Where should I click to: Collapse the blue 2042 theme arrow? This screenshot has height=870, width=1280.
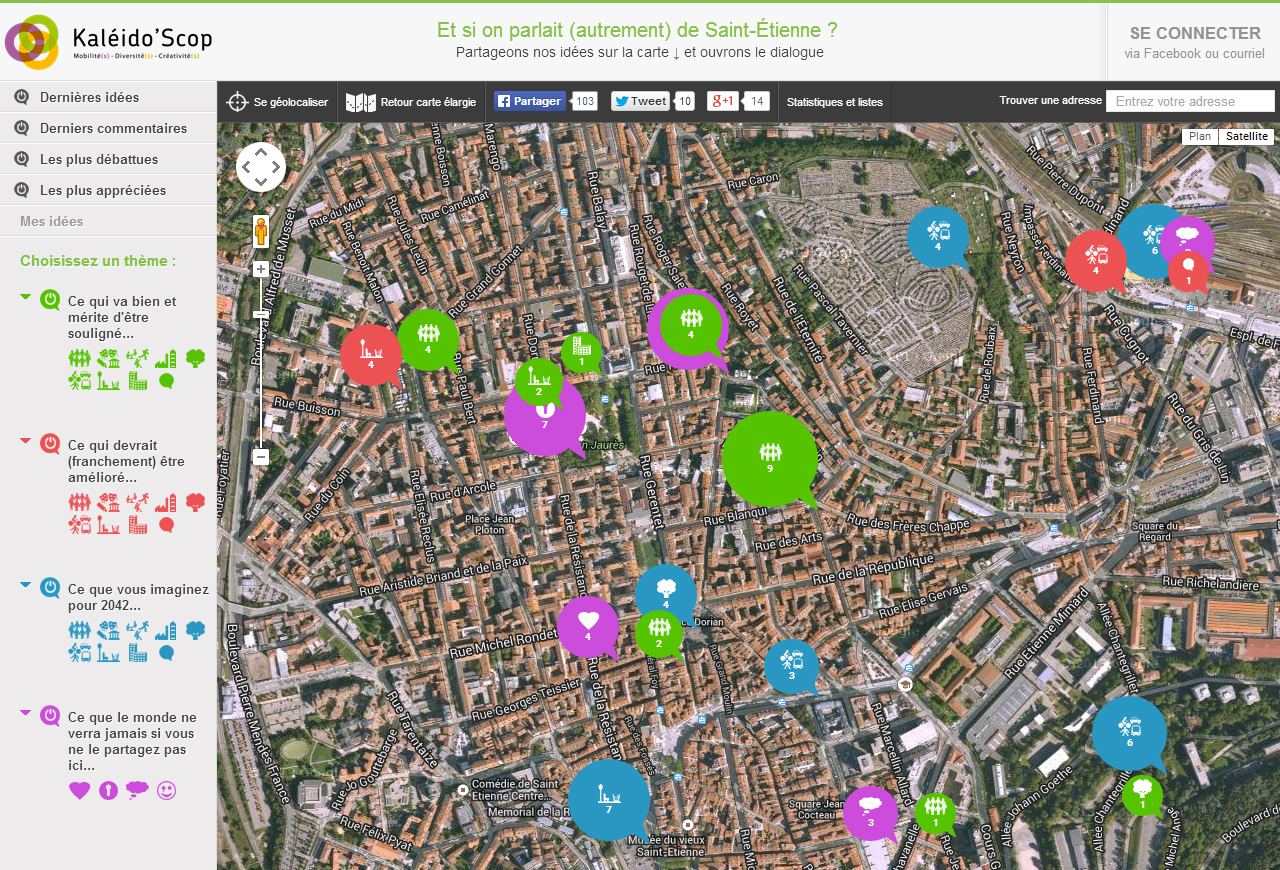point(26,584)
